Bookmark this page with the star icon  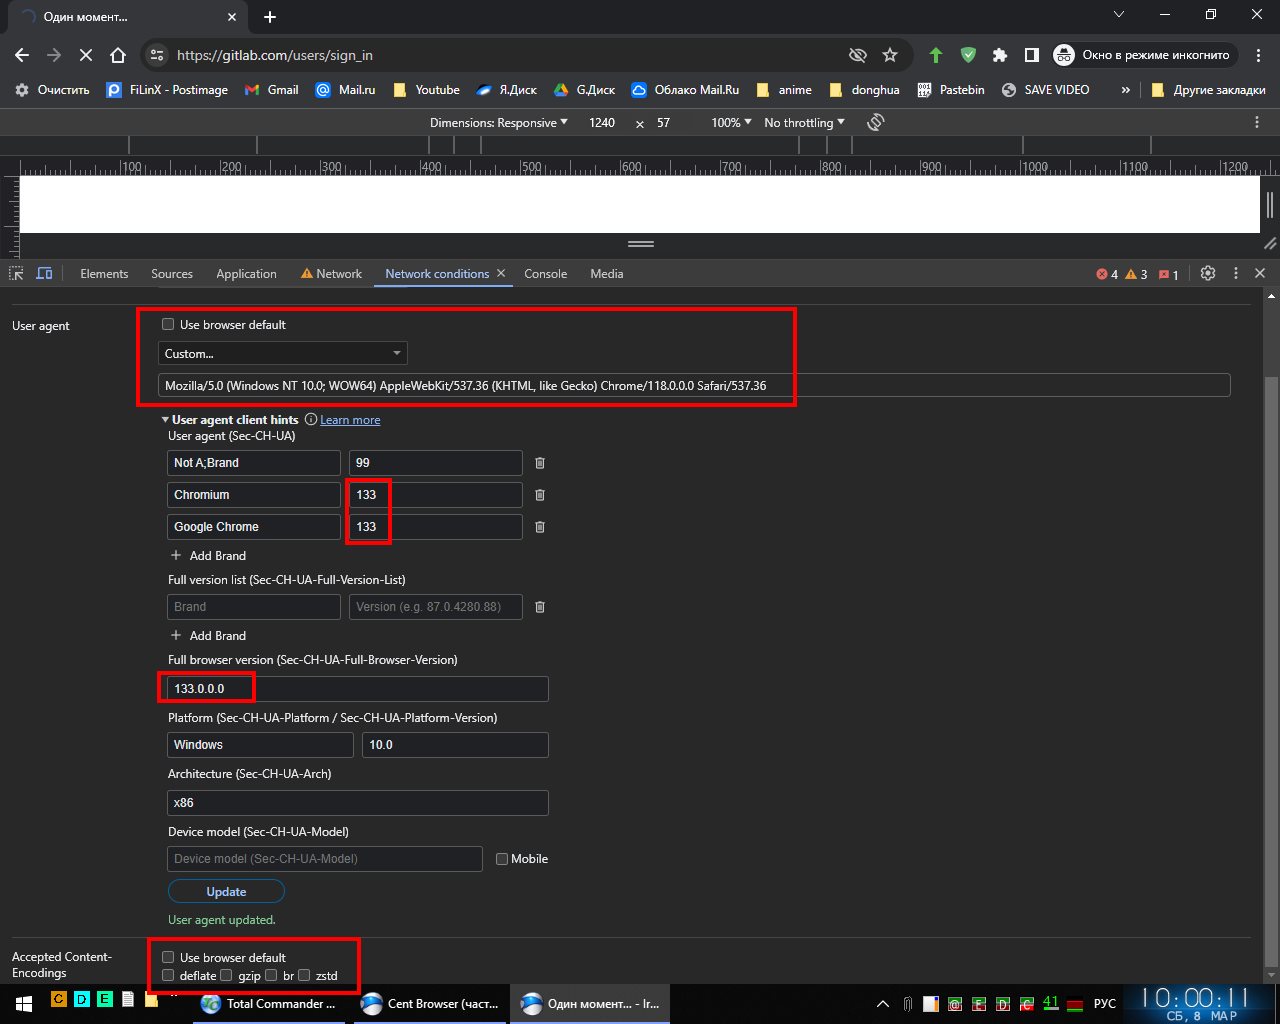coord(890,55)
